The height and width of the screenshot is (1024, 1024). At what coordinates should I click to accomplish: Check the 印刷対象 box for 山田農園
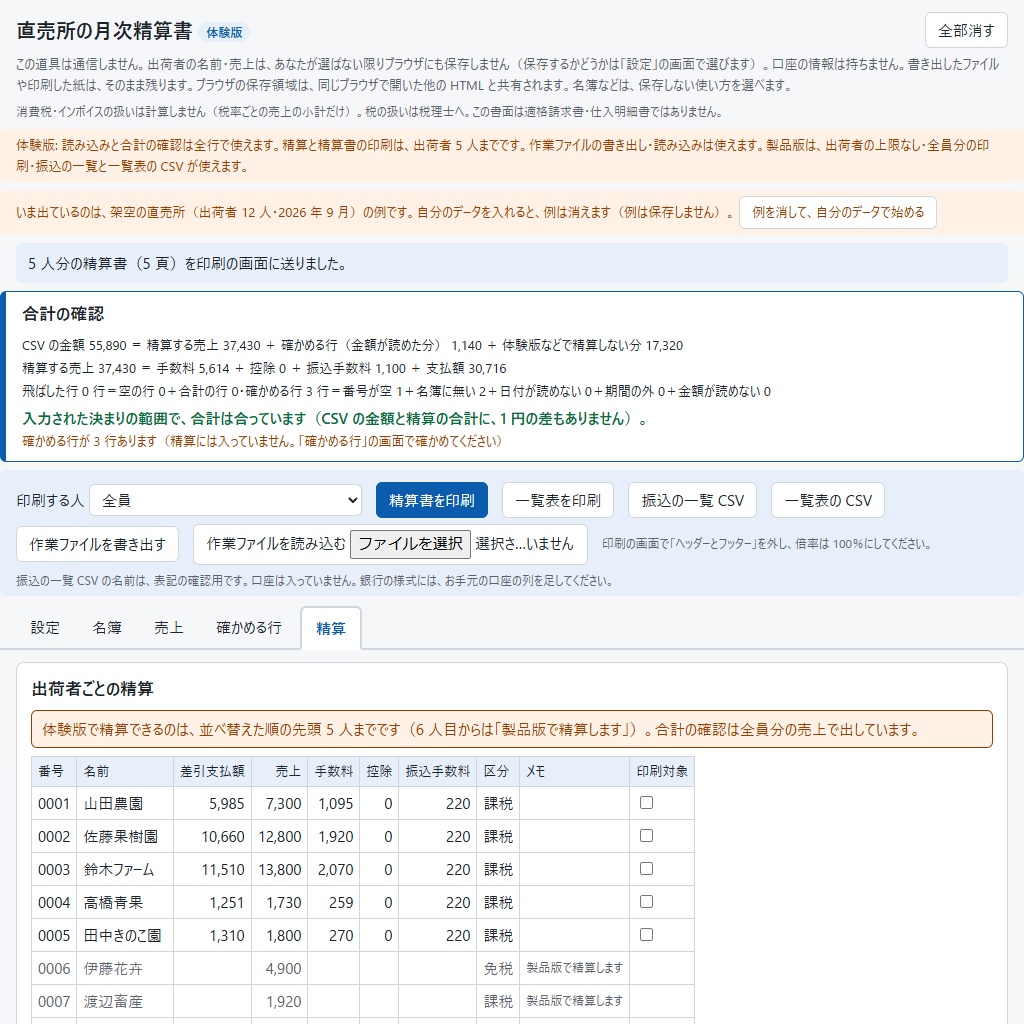[x=647, y=803]
